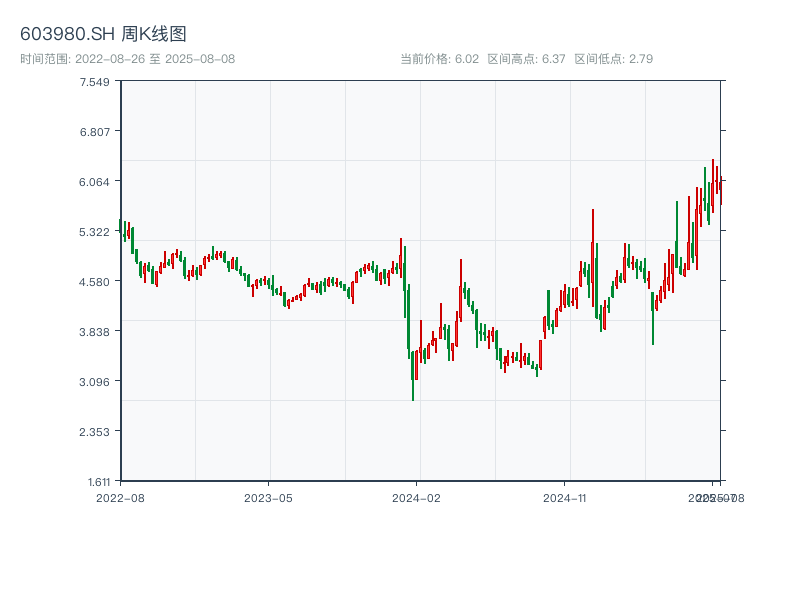800x600 pixels.
Task: Click the 当前价格 6.02 label
Action: pos(440,59)
